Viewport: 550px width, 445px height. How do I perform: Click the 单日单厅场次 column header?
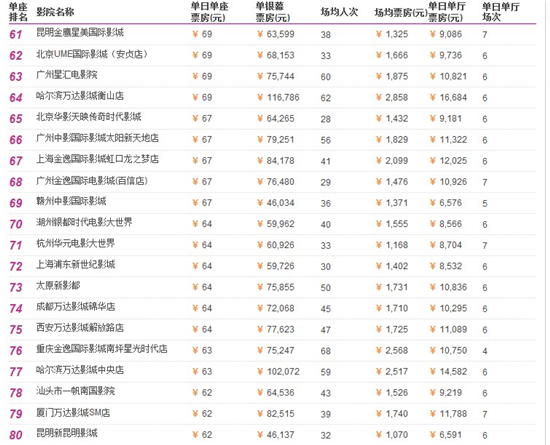(x=500, y=12)
